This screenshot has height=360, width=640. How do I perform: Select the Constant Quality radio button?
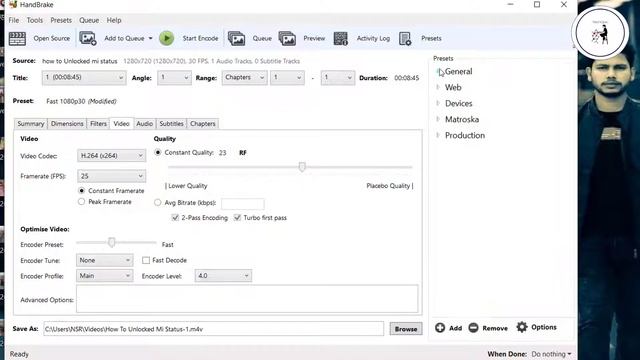(158, 152)
